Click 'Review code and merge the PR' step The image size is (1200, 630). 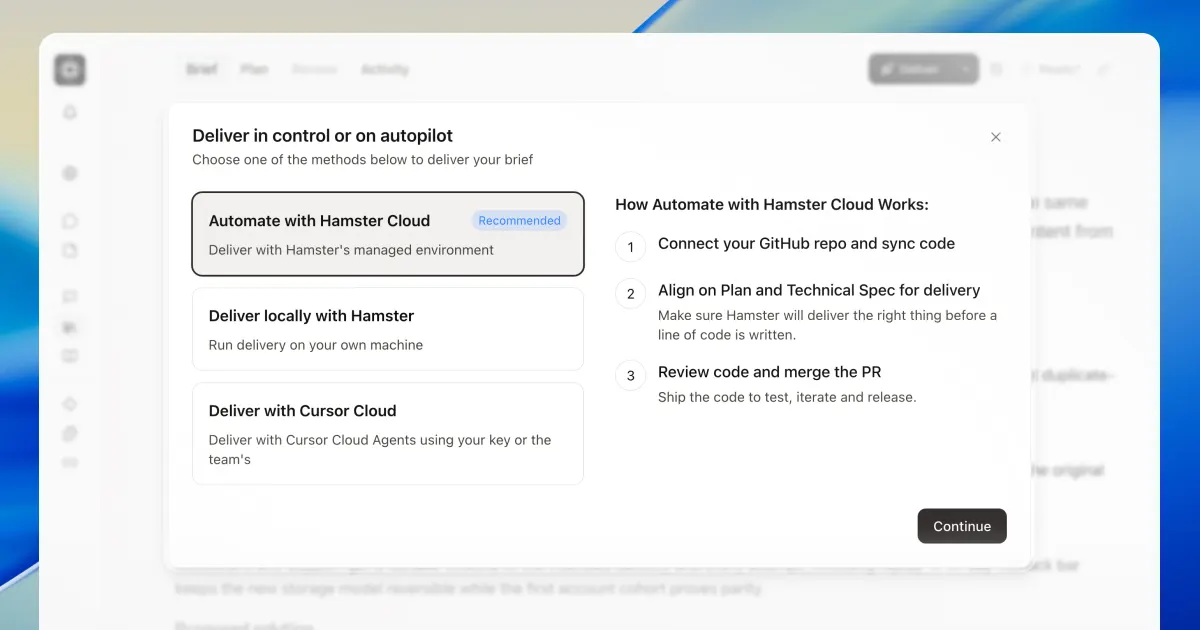[x=769, y=372]
